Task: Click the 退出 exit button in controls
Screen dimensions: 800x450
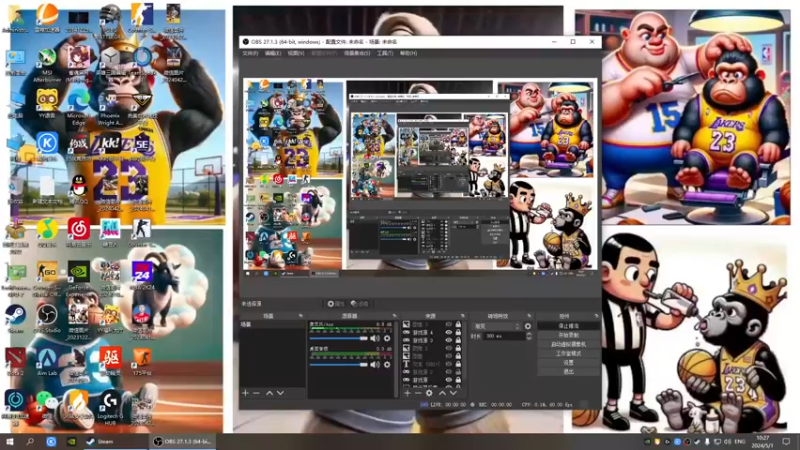Action: [x=568, y=371]
